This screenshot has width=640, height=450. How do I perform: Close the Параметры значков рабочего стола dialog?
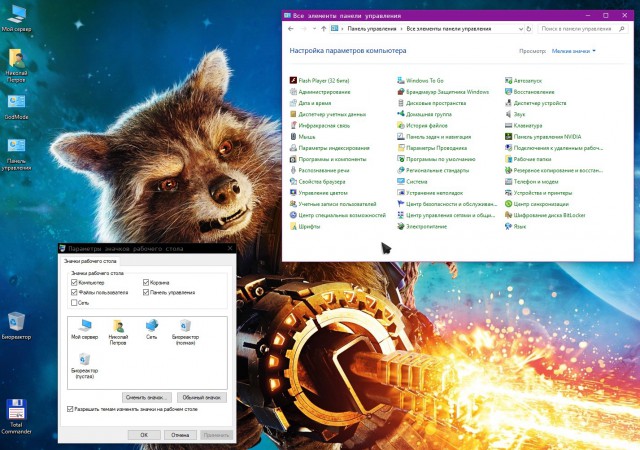point(230,248)
